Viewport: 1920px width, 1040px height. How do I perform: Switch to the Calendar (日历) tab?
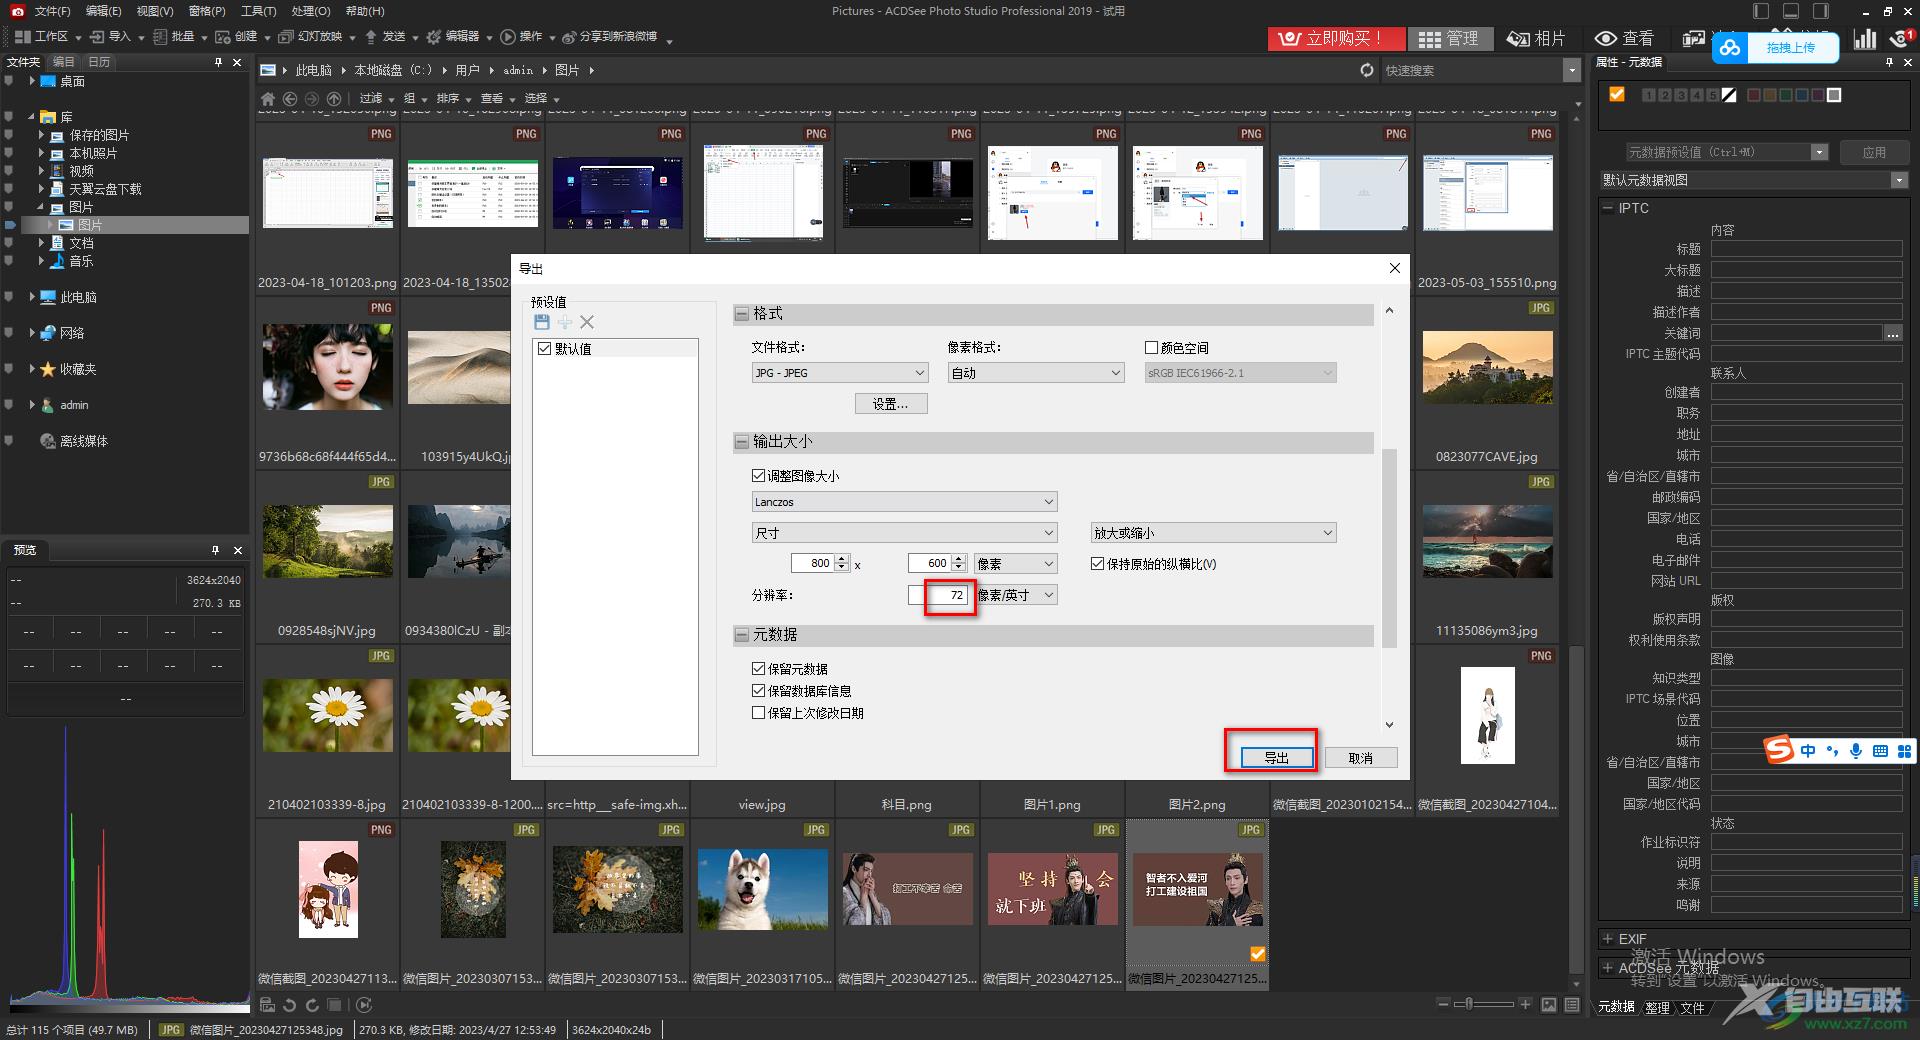(99, 62)
